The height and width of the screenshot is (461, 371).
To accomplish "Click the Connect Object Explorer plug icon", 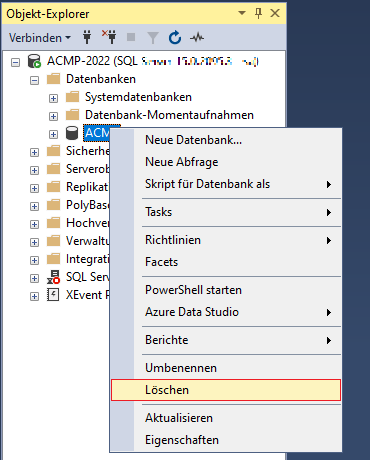I will 87,38.
